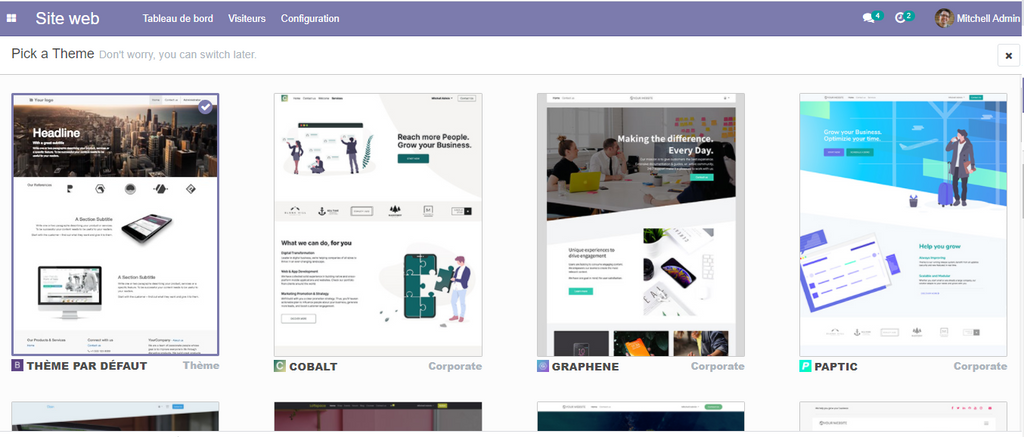Select the Graphene theme preview
Image resolution: width=1024 pixels, height=437 pixels.
tap(641, 225)
